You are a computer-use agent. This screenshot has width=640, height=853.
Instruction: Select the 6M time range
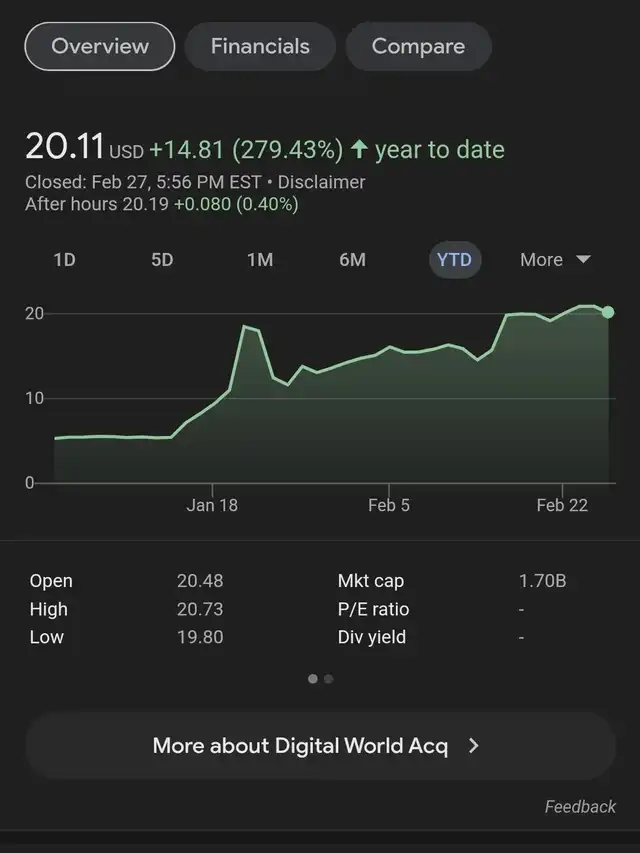tap(352, 260)
